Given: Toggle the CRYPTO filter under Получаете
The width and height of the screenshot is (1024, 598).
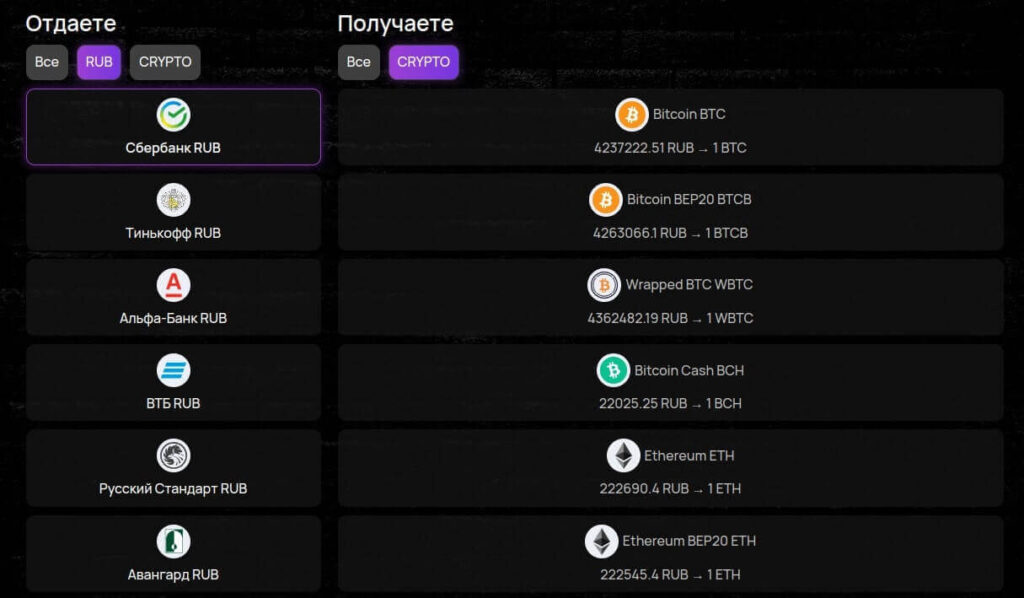Looking at the screenshot, I should click(x=423, y=62).
